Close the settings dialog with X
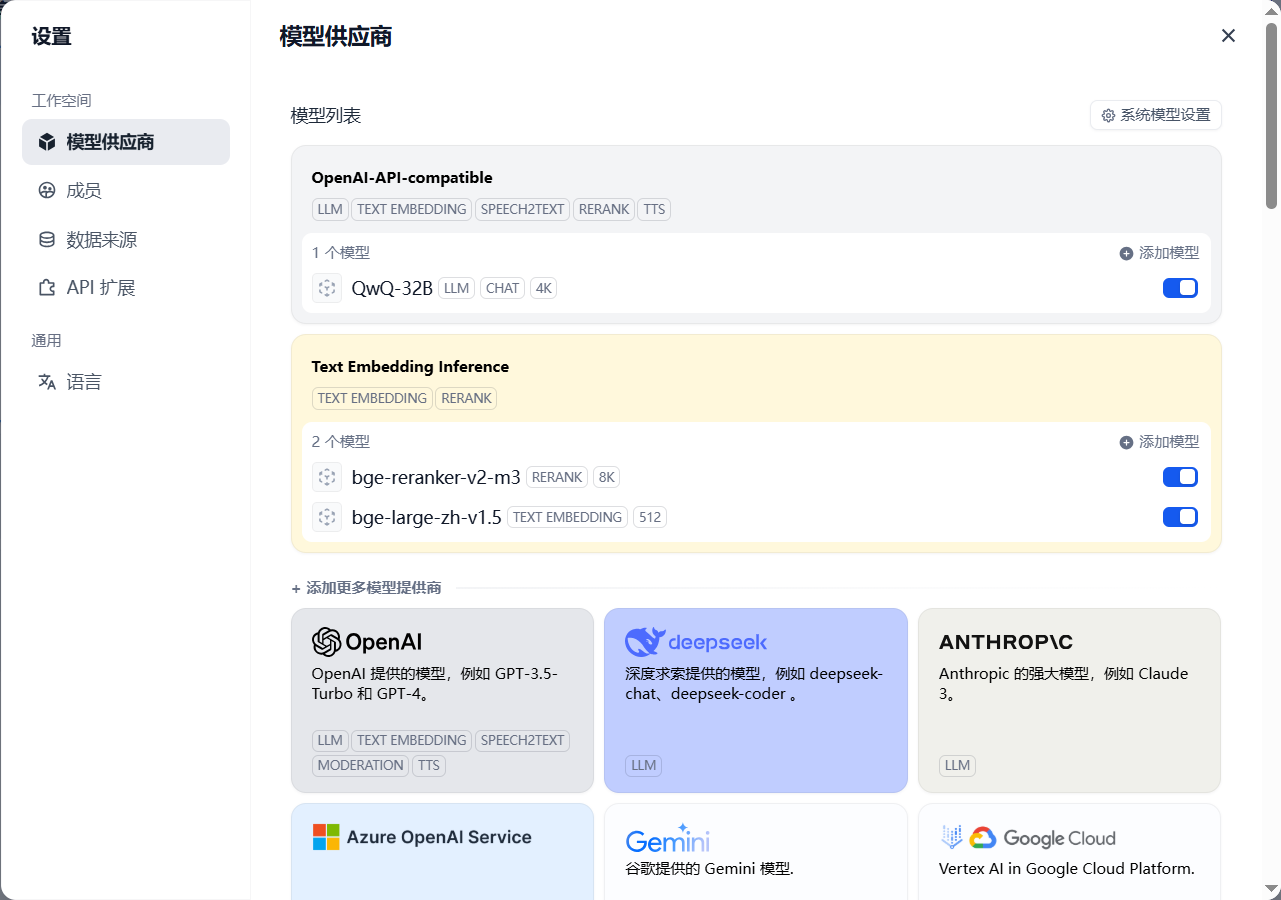The height and width of the screenshot is (900, 1281). coord(1229,36)
